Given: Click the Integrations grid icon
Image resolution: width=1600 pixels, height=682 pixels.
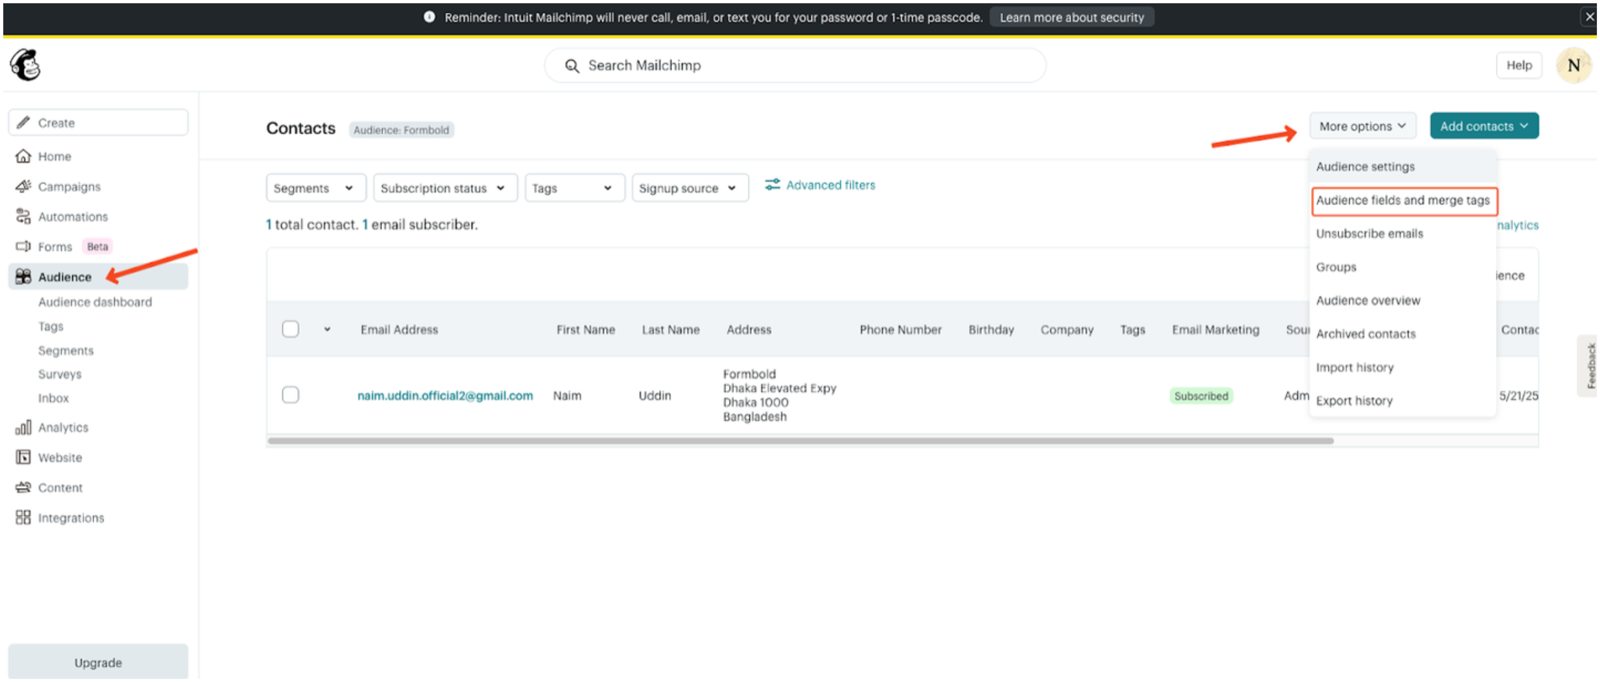Looking at the screenshot, I should tap(23, 517).
